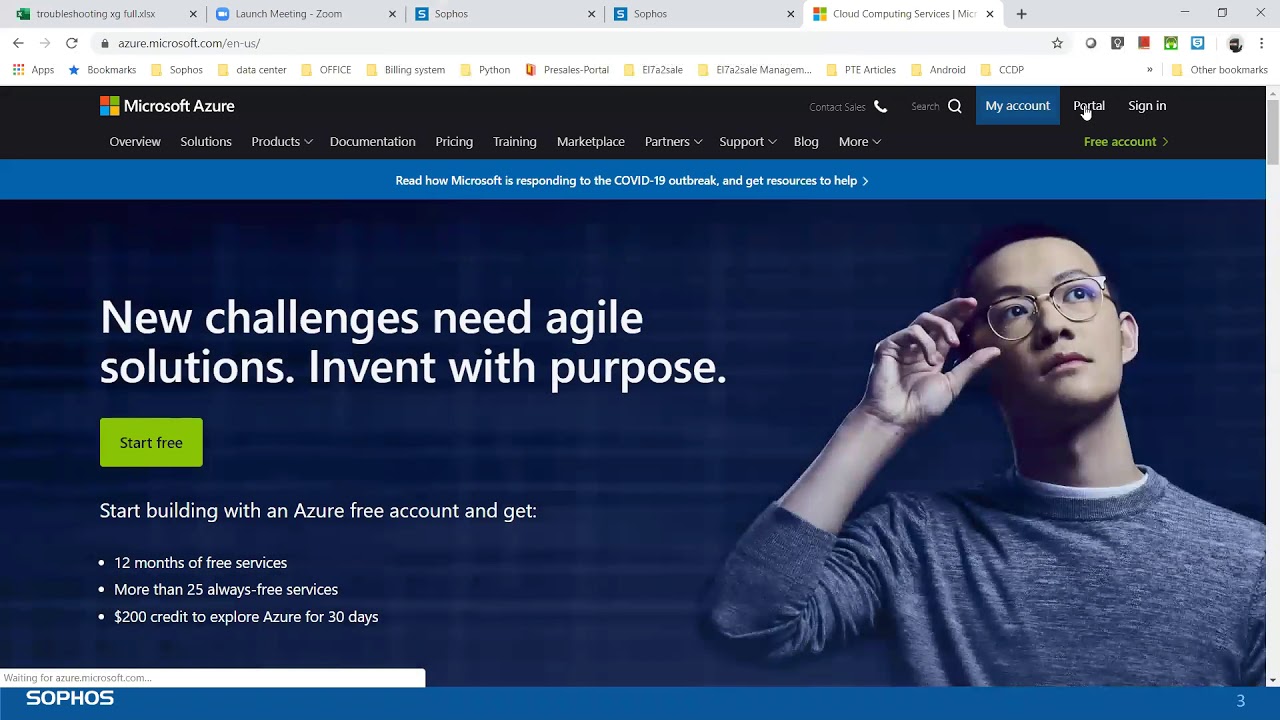
Task: Close the Cloud Computing Services tab
Action: pyautogui.click(x=990, y=14)
